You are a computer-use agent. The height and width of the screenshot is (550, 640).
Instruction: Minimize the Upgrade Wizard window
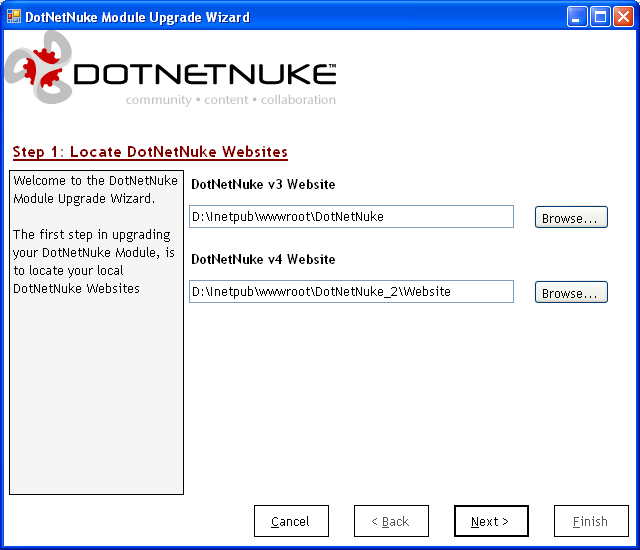(577, 17)
